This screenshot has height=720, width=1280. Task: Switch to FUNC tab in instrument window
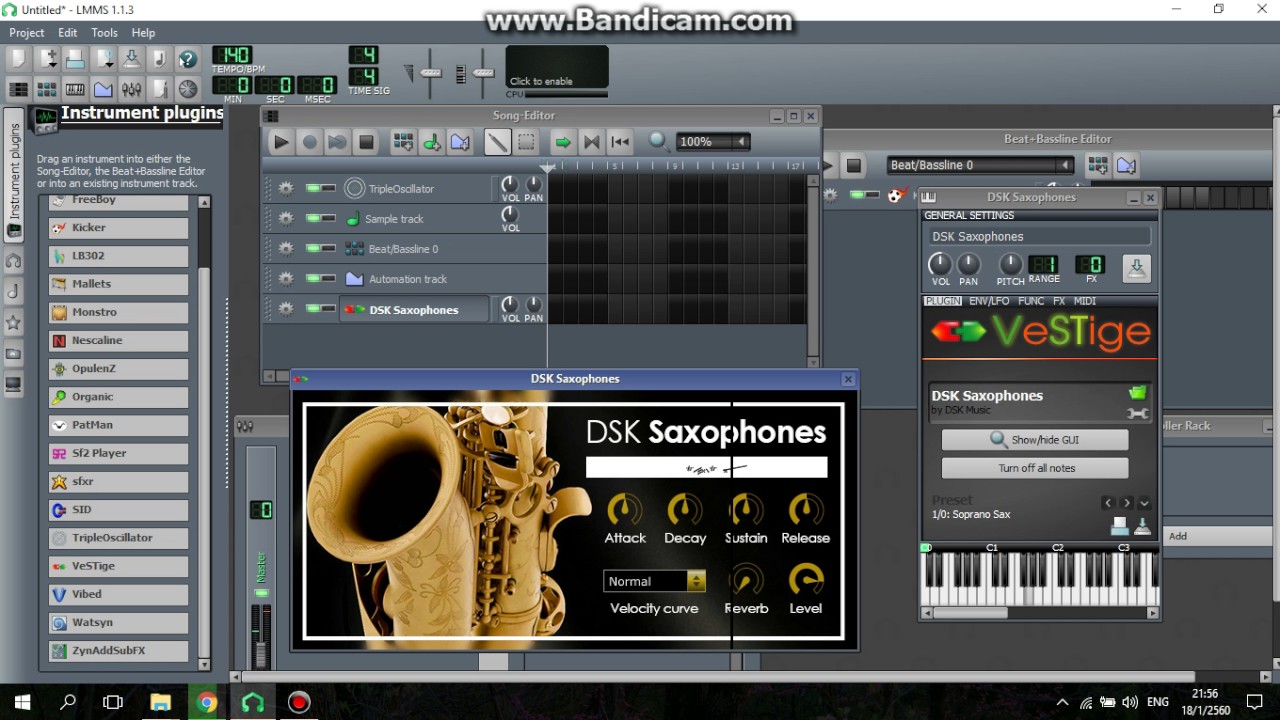pyautogui.click(x=1031, y=301)
